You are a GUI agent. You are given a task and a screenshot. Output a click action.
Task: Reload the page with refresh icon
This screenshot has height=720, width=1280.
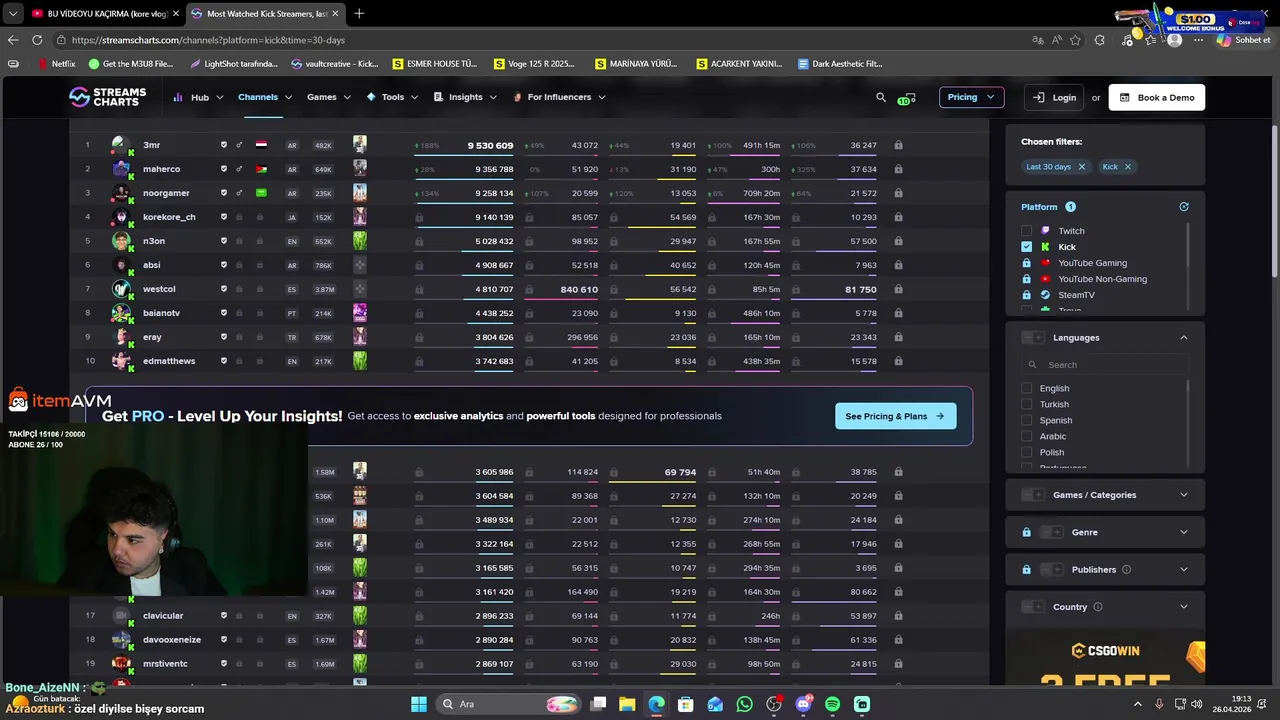(x=37, y=40)
